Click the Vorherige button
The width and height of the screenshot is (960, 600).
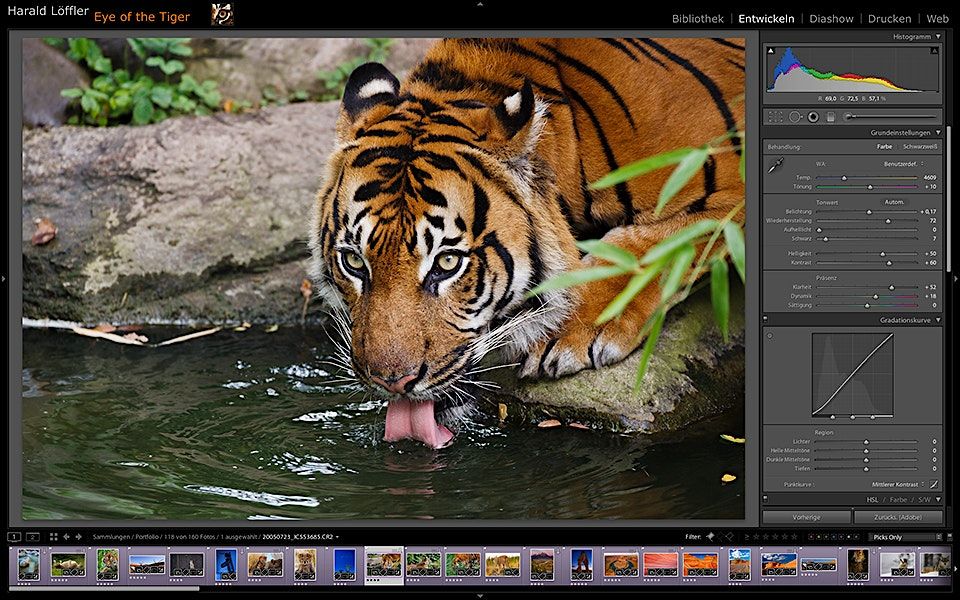tap(806, 517)
